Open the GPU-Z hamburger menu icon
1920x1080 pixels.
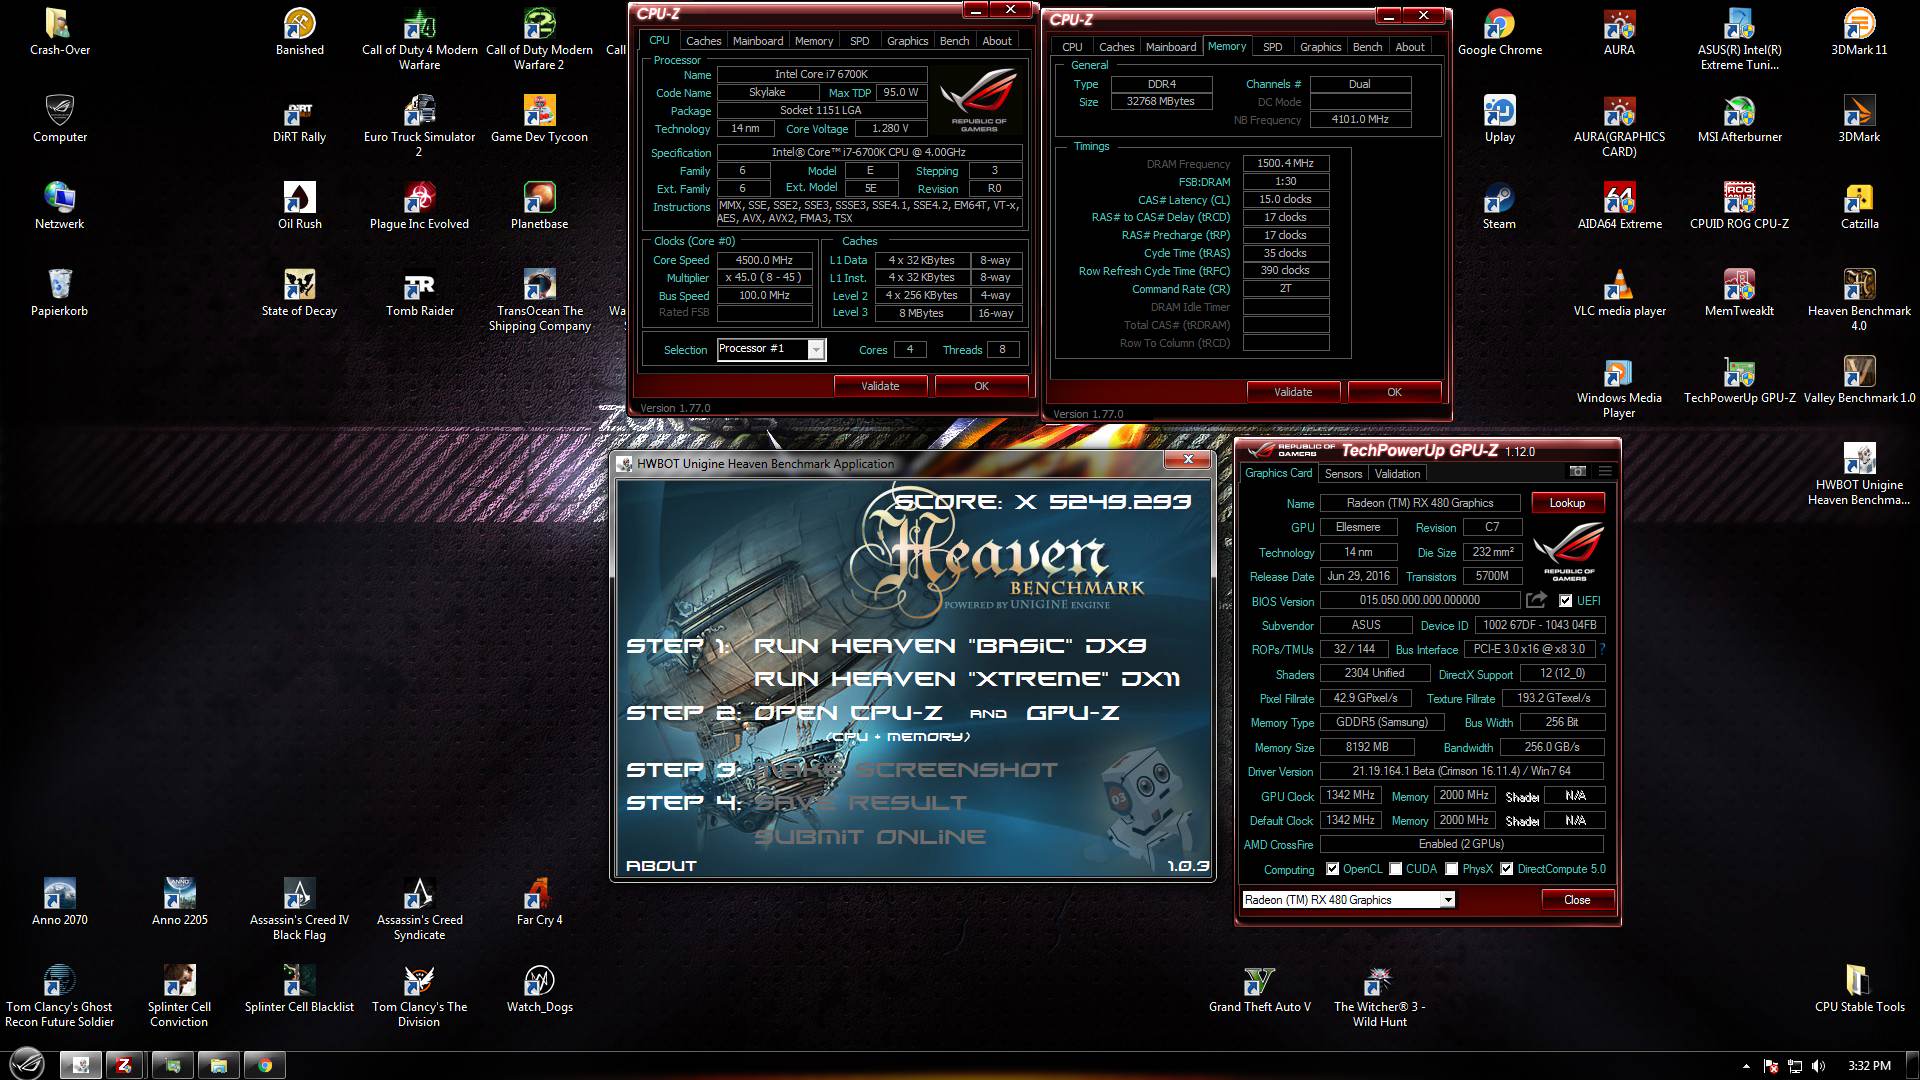tap(1605, 471)
